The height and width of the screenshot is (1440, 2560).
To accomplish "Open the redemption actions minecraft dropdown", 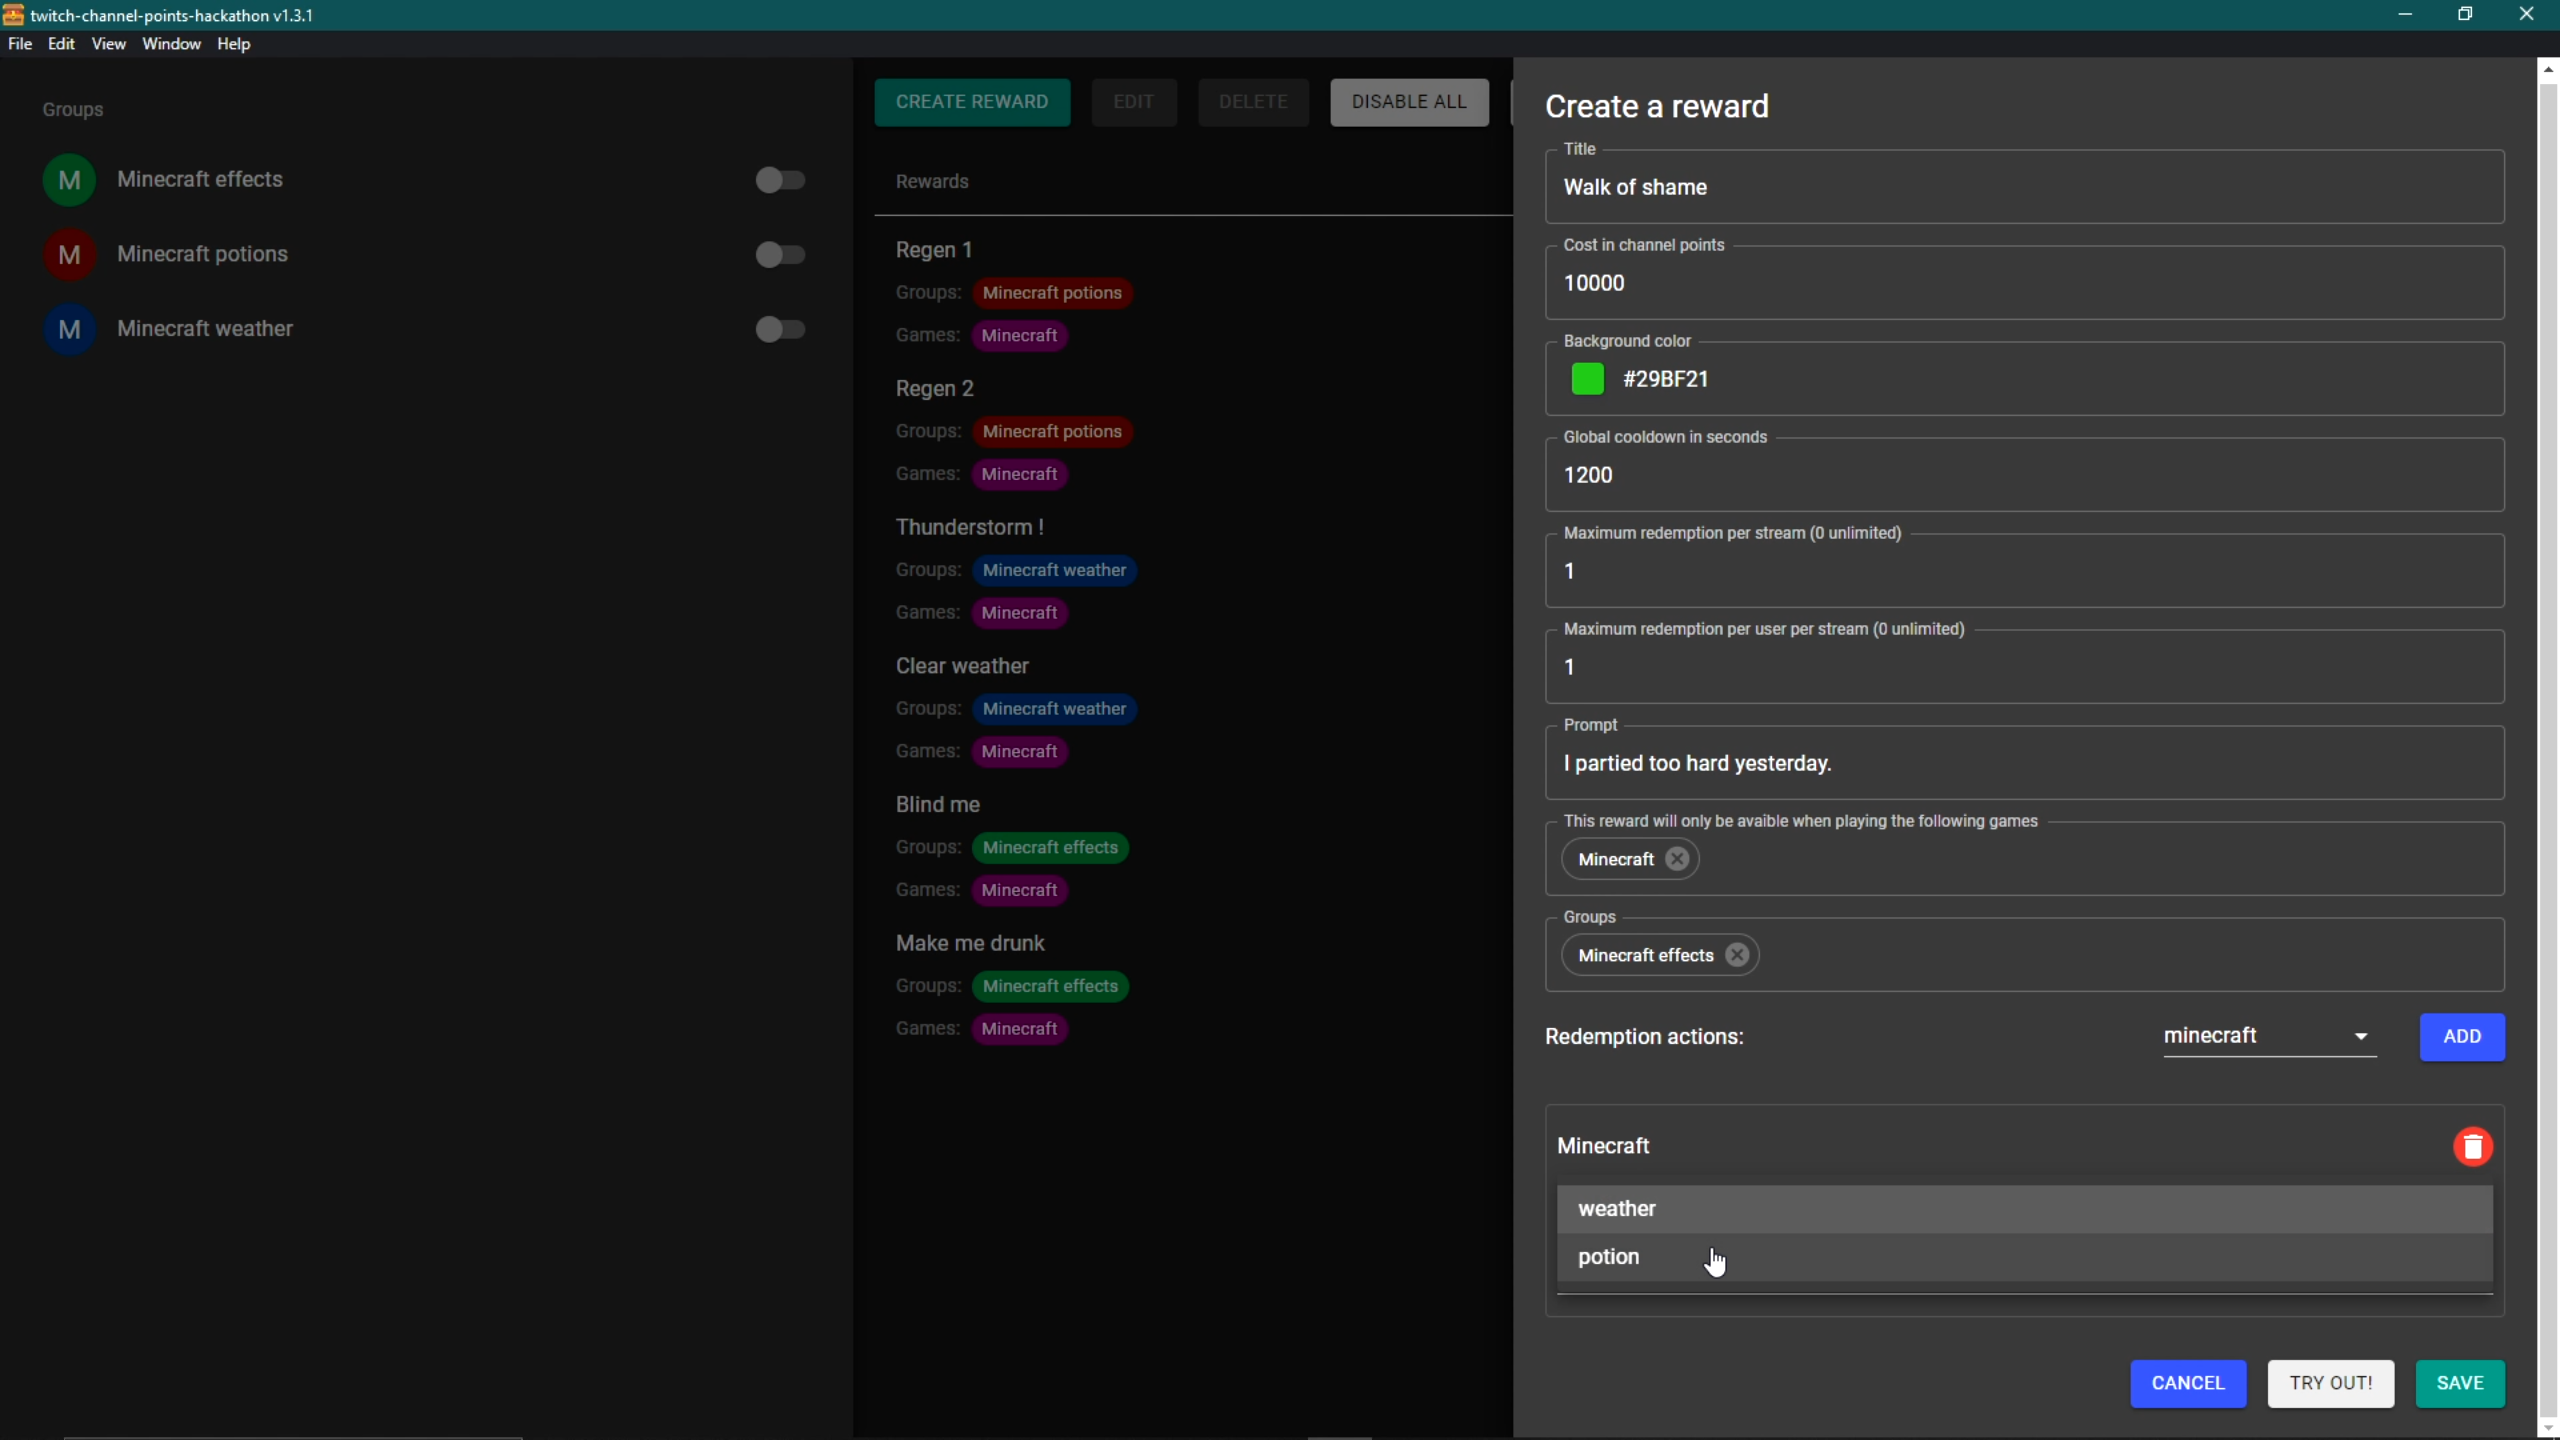I will pos(2268,1036).
